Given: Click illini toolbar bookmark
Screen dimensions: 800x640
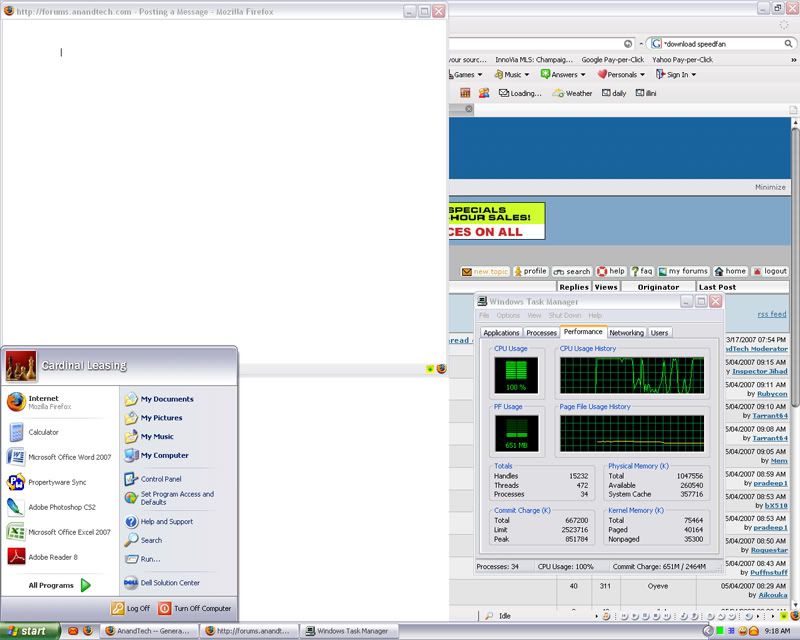Looking at the screenshot, I should point(646,93).
